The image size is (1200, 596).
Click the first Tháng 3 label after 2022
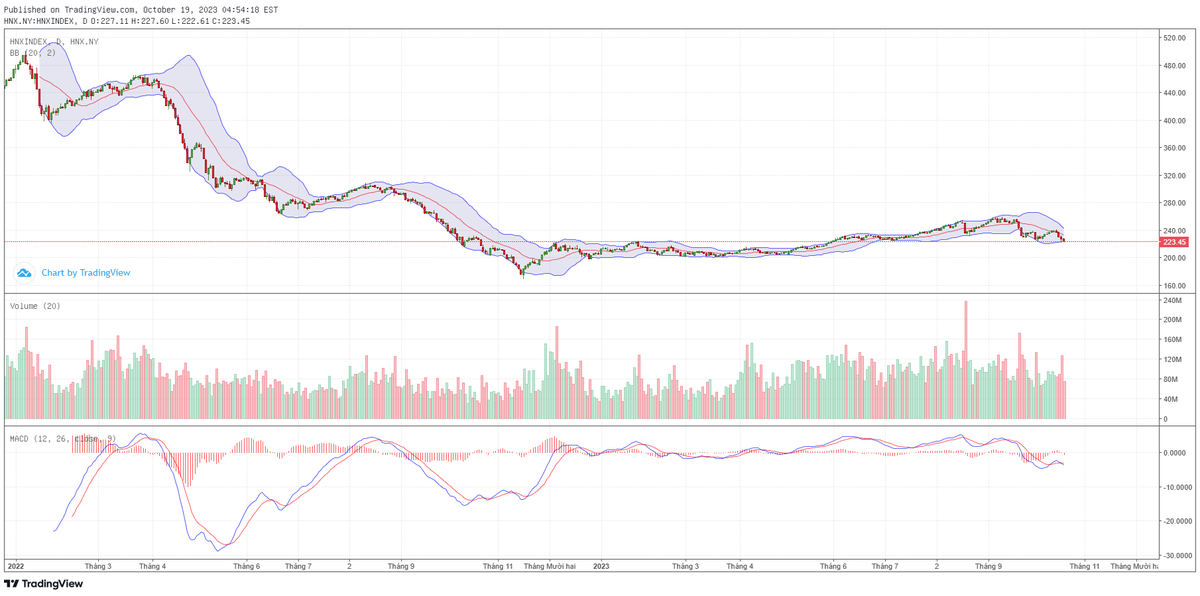(96, 565)
